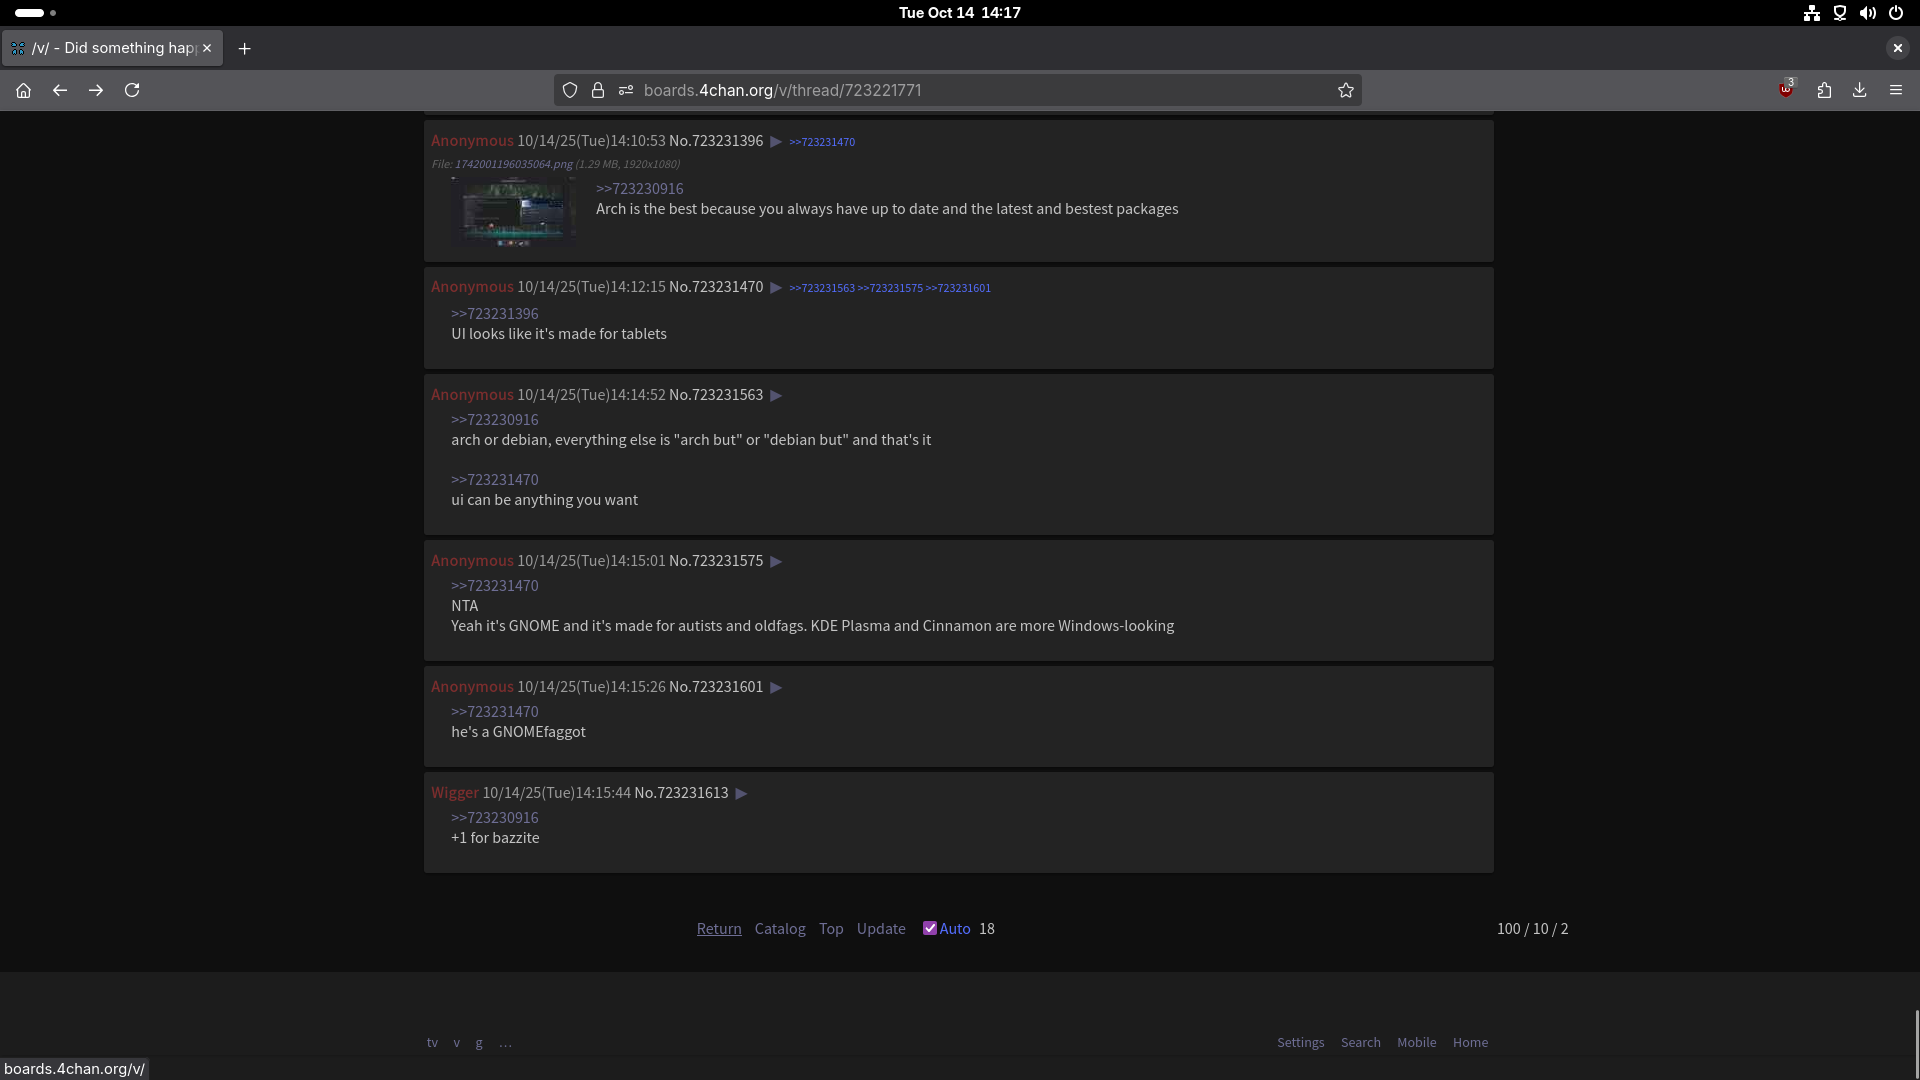Open the downloads panel
This screenshot has height=1080, width=1920.
tap(1860, 90)
